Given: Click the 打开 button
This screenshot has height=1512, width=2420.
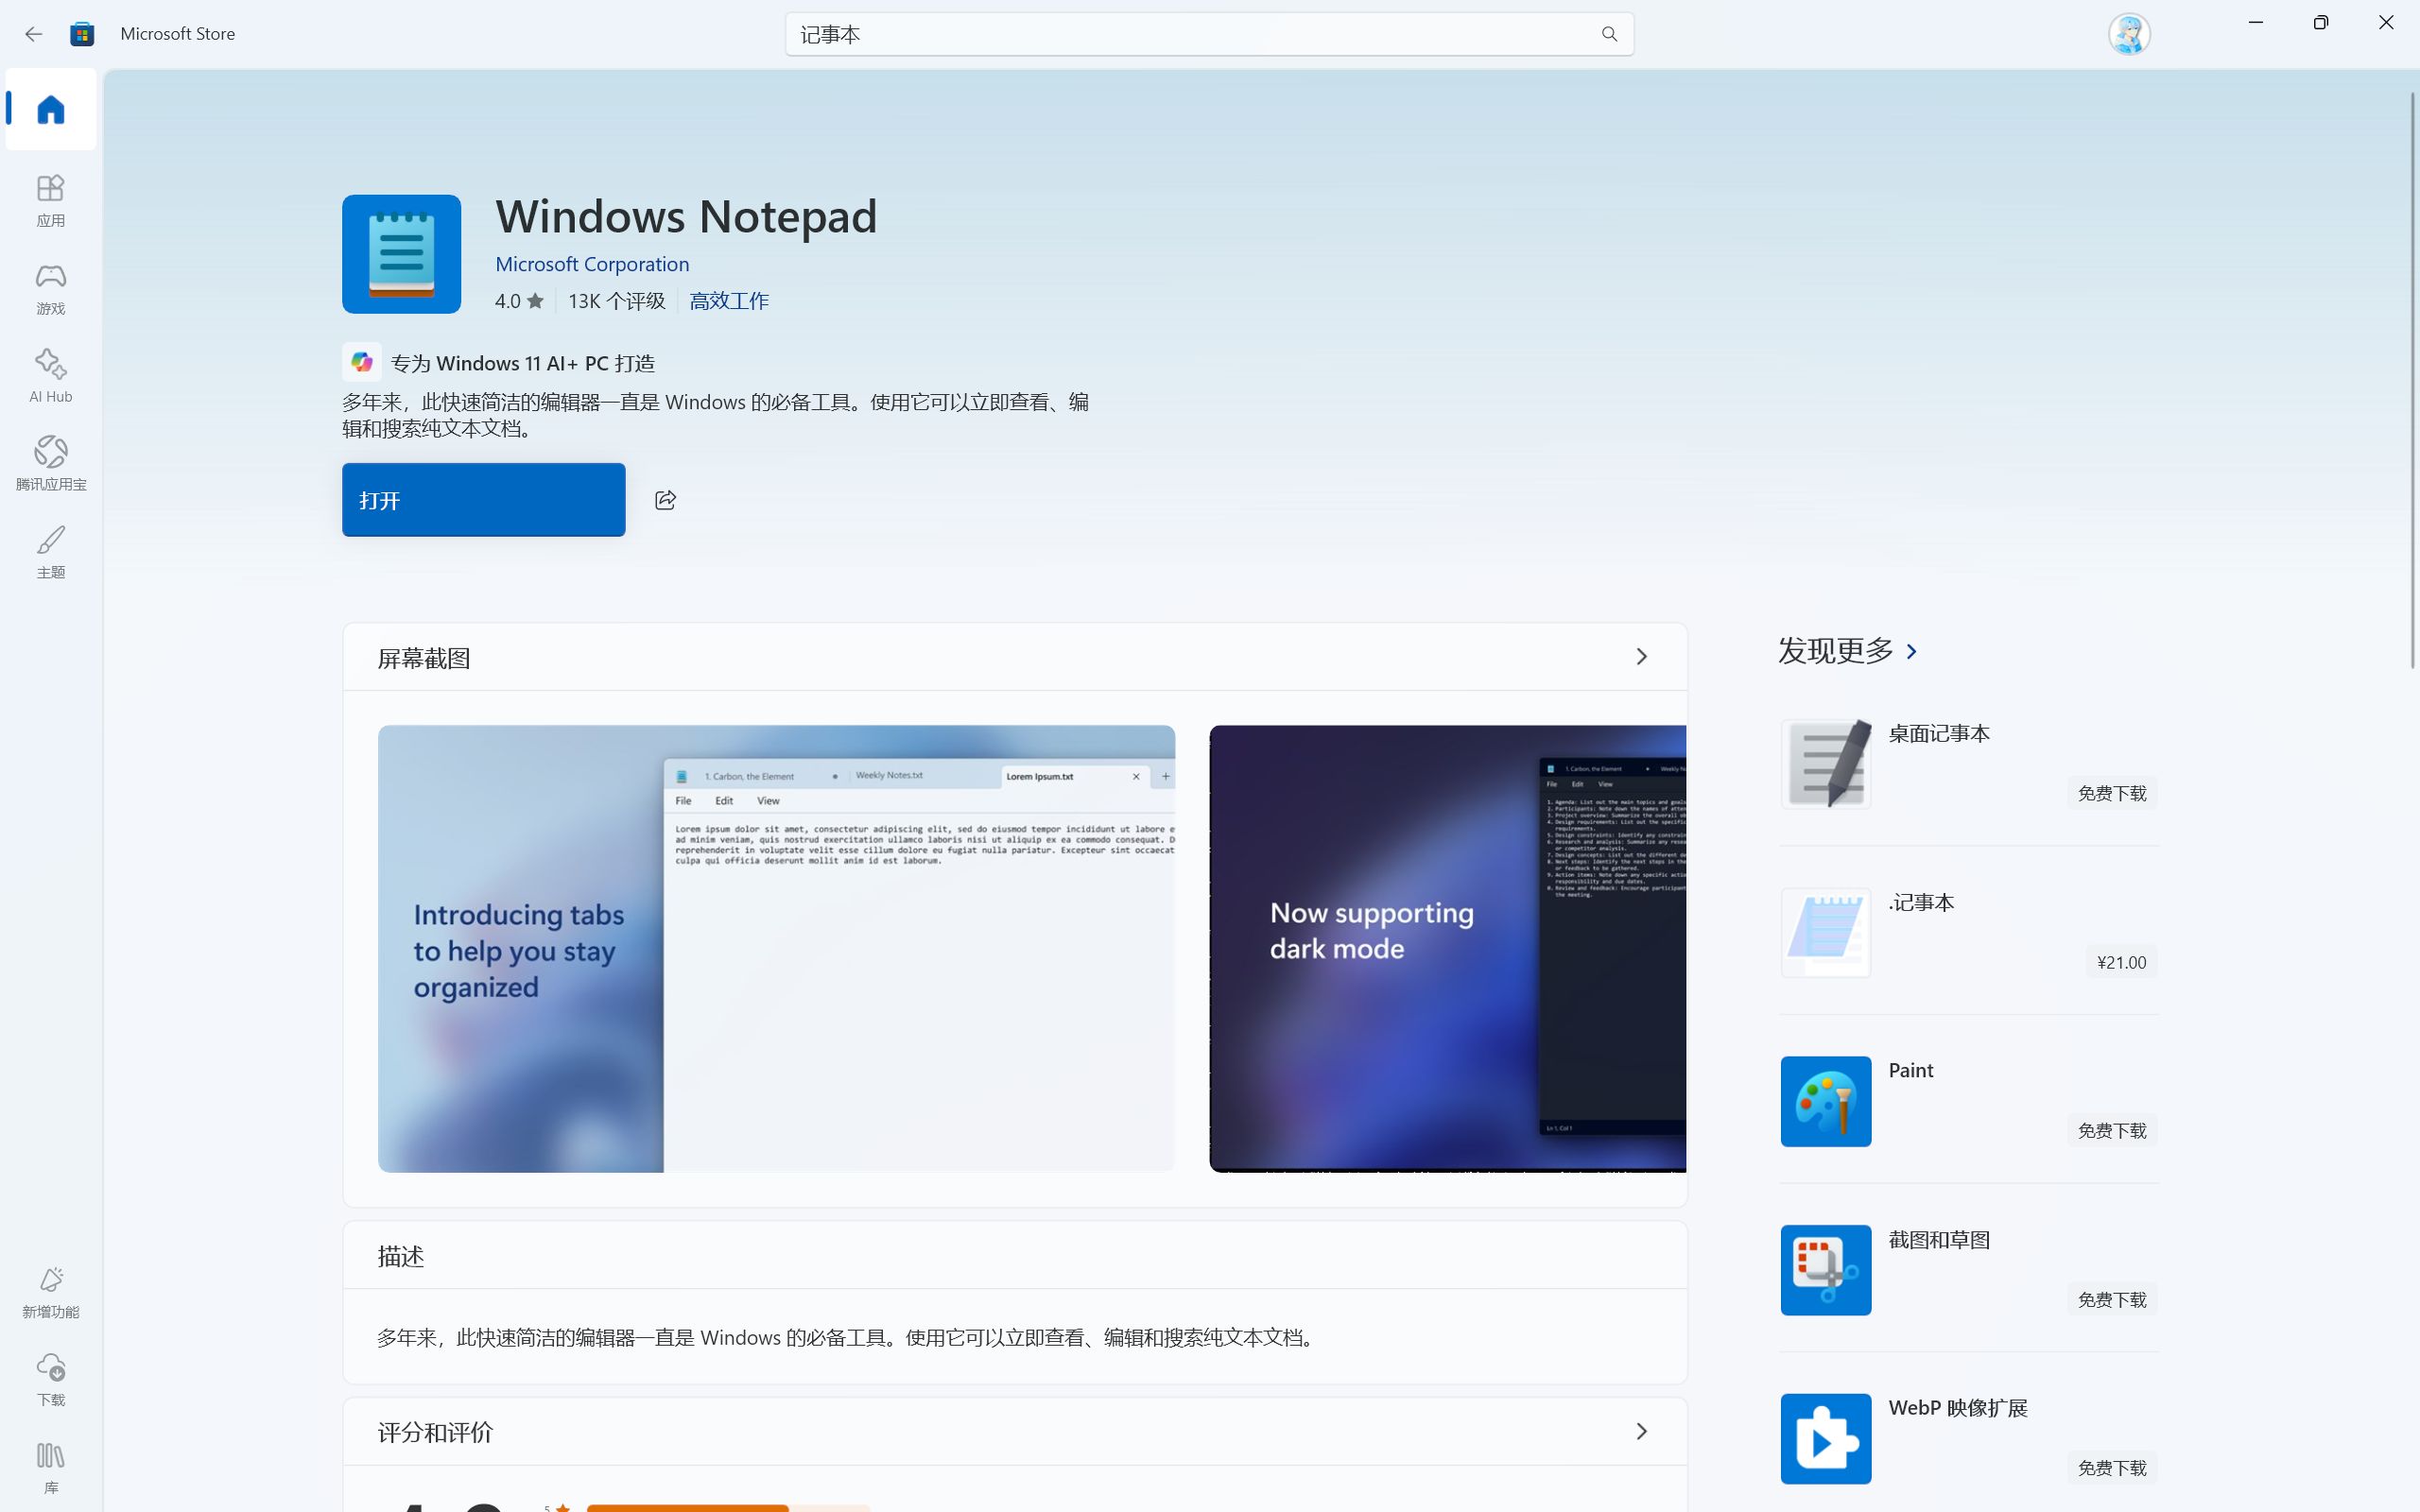Looking at the screenshot, I should click(484, 500).
